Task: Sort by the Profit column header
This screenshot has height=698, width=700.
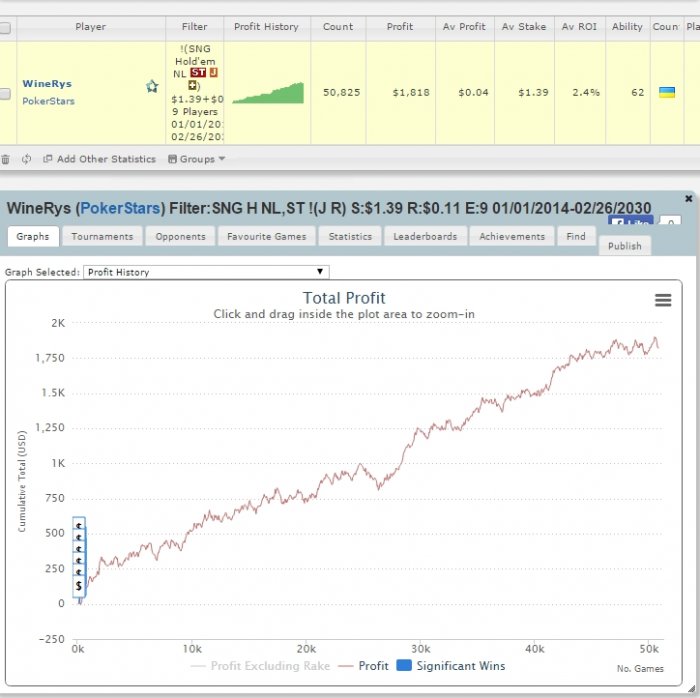Action: (400, 27)
